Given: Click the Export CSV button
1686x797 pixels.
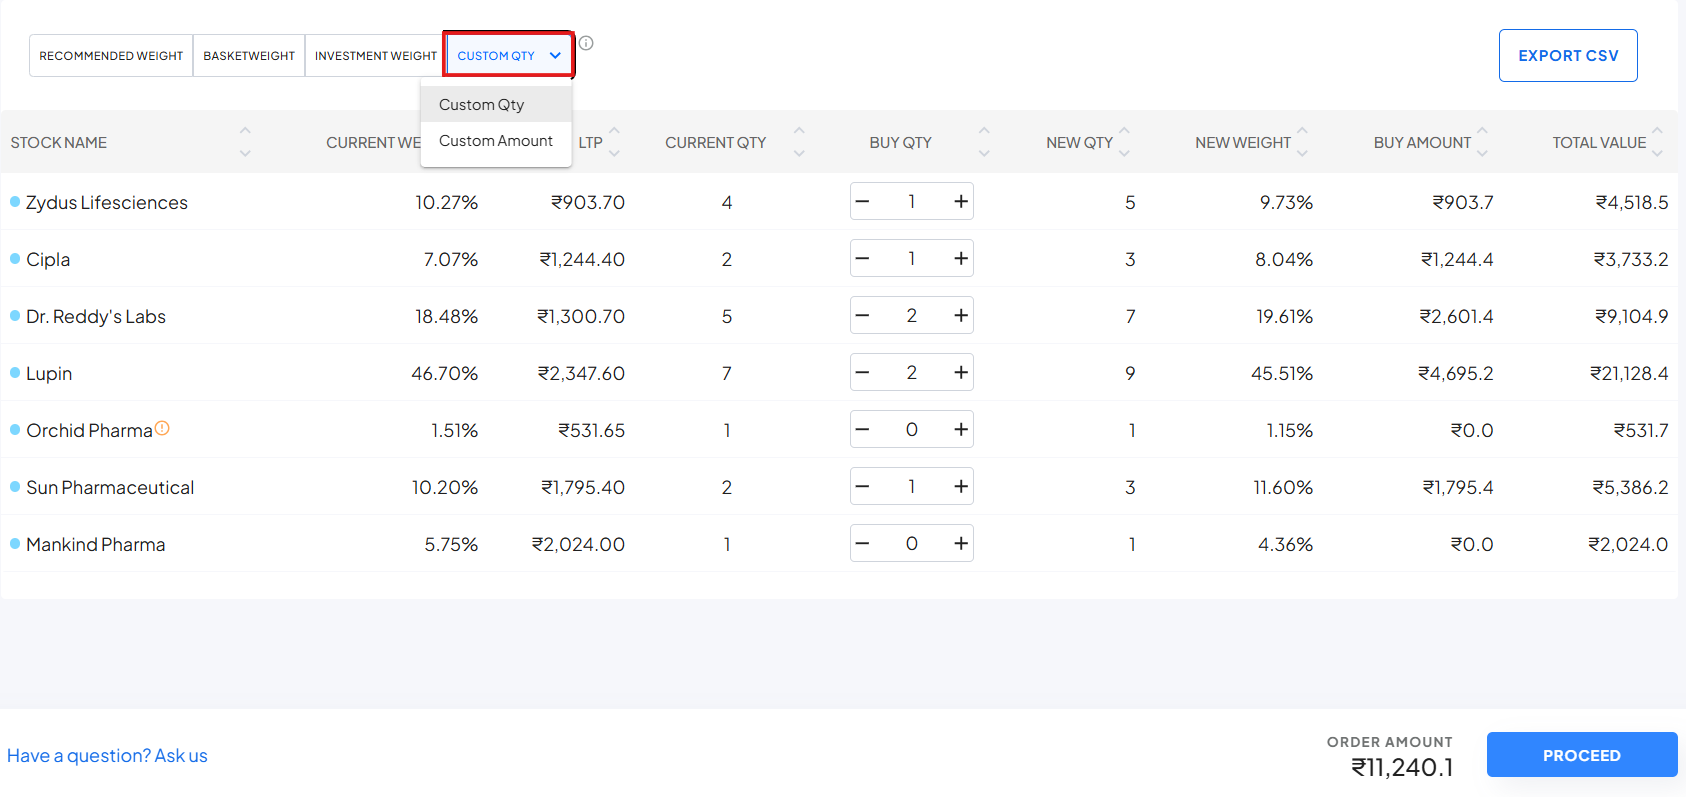Looking at the screenshot, I should tap(1567, 56).
